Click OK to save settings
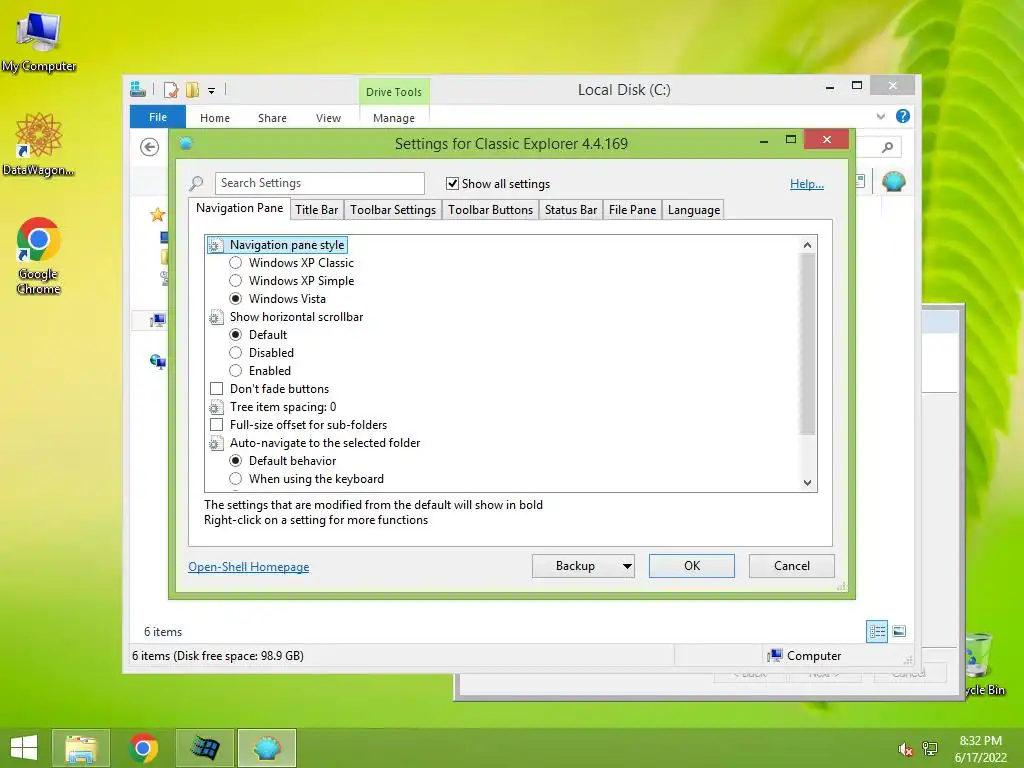 pos(692,566)
